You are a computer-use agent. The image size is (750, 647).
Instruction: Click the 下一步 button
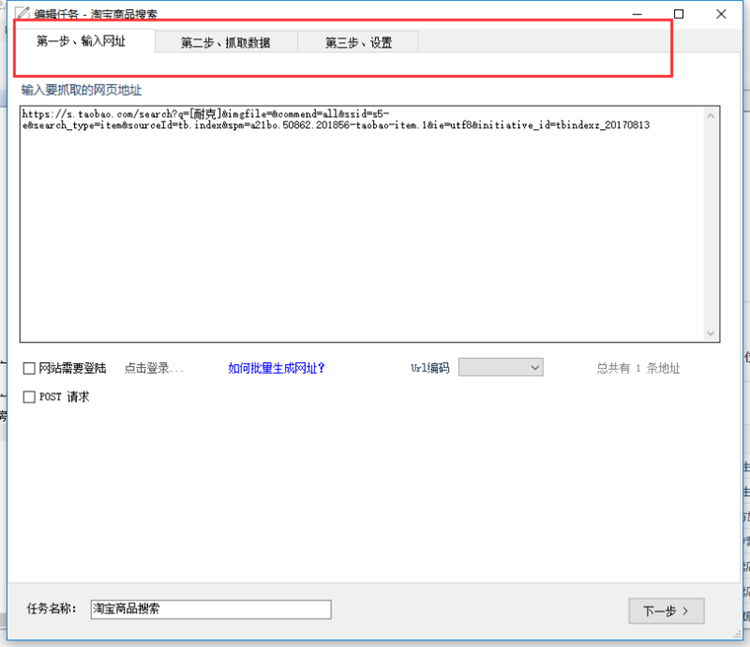[666, 611]
